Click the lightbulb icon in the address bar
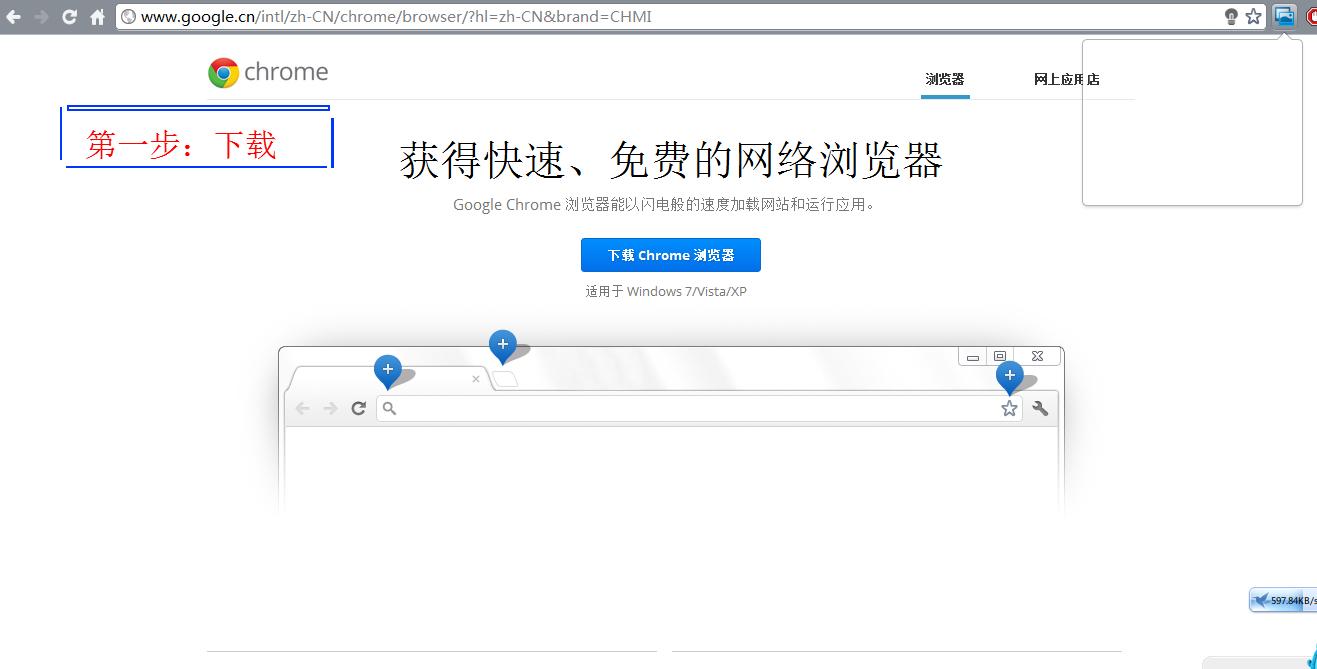 click(1232, 17)
